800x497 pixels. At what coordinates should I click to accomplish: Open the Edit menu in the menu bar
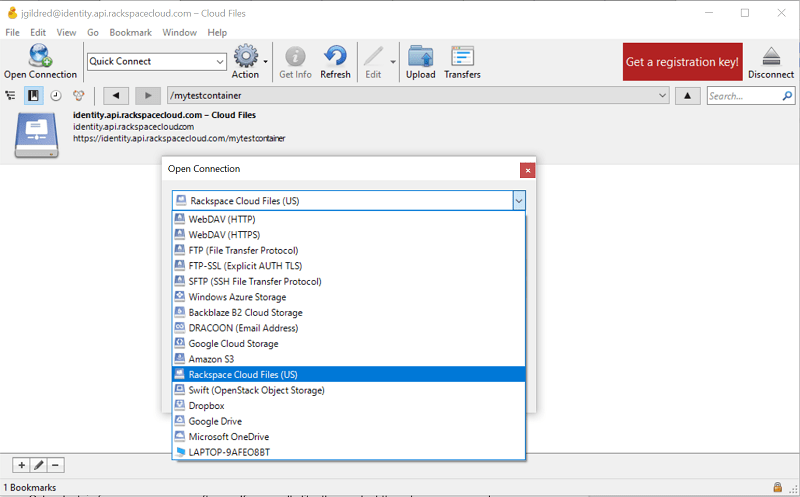pyautogui.click(x=38, y=32)
